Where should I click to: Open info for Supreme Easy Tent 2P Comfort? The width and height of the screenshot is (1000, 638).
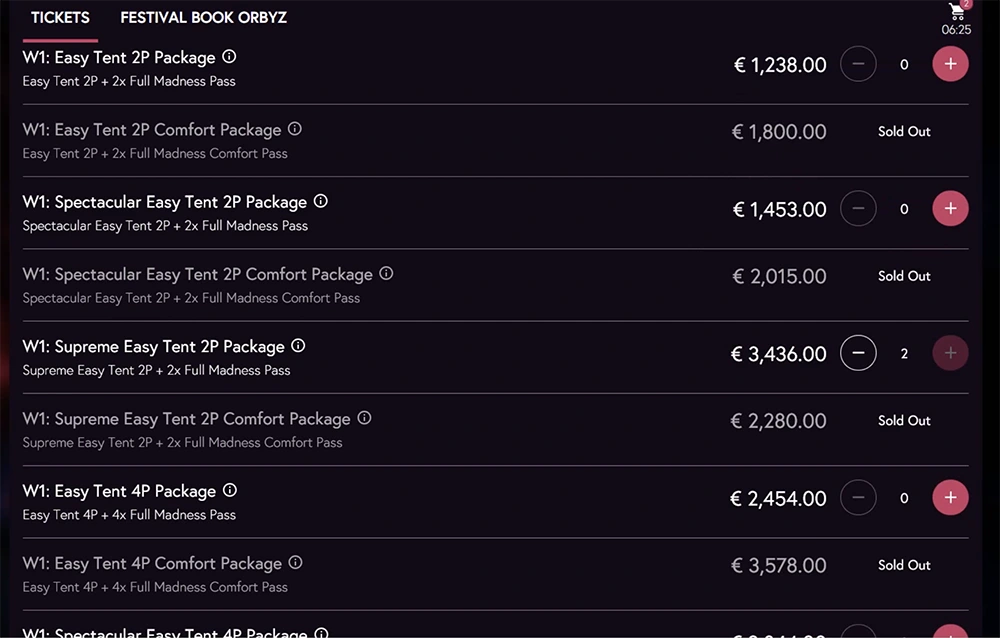(x=365, y=418)
